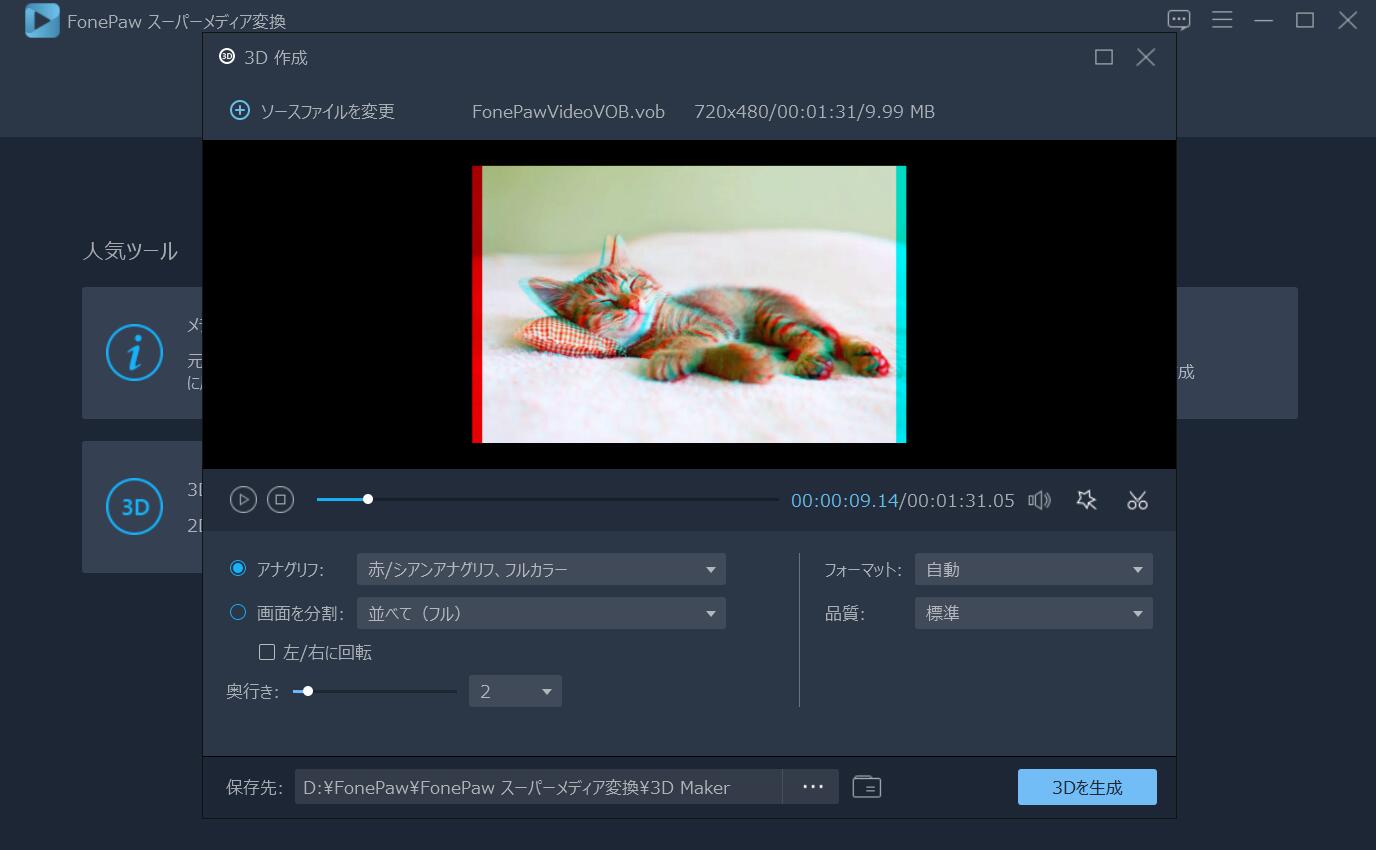1376x850 pixels.
Task: Click the FonePaw app logo icon
Action: click(x=42, y=20)
